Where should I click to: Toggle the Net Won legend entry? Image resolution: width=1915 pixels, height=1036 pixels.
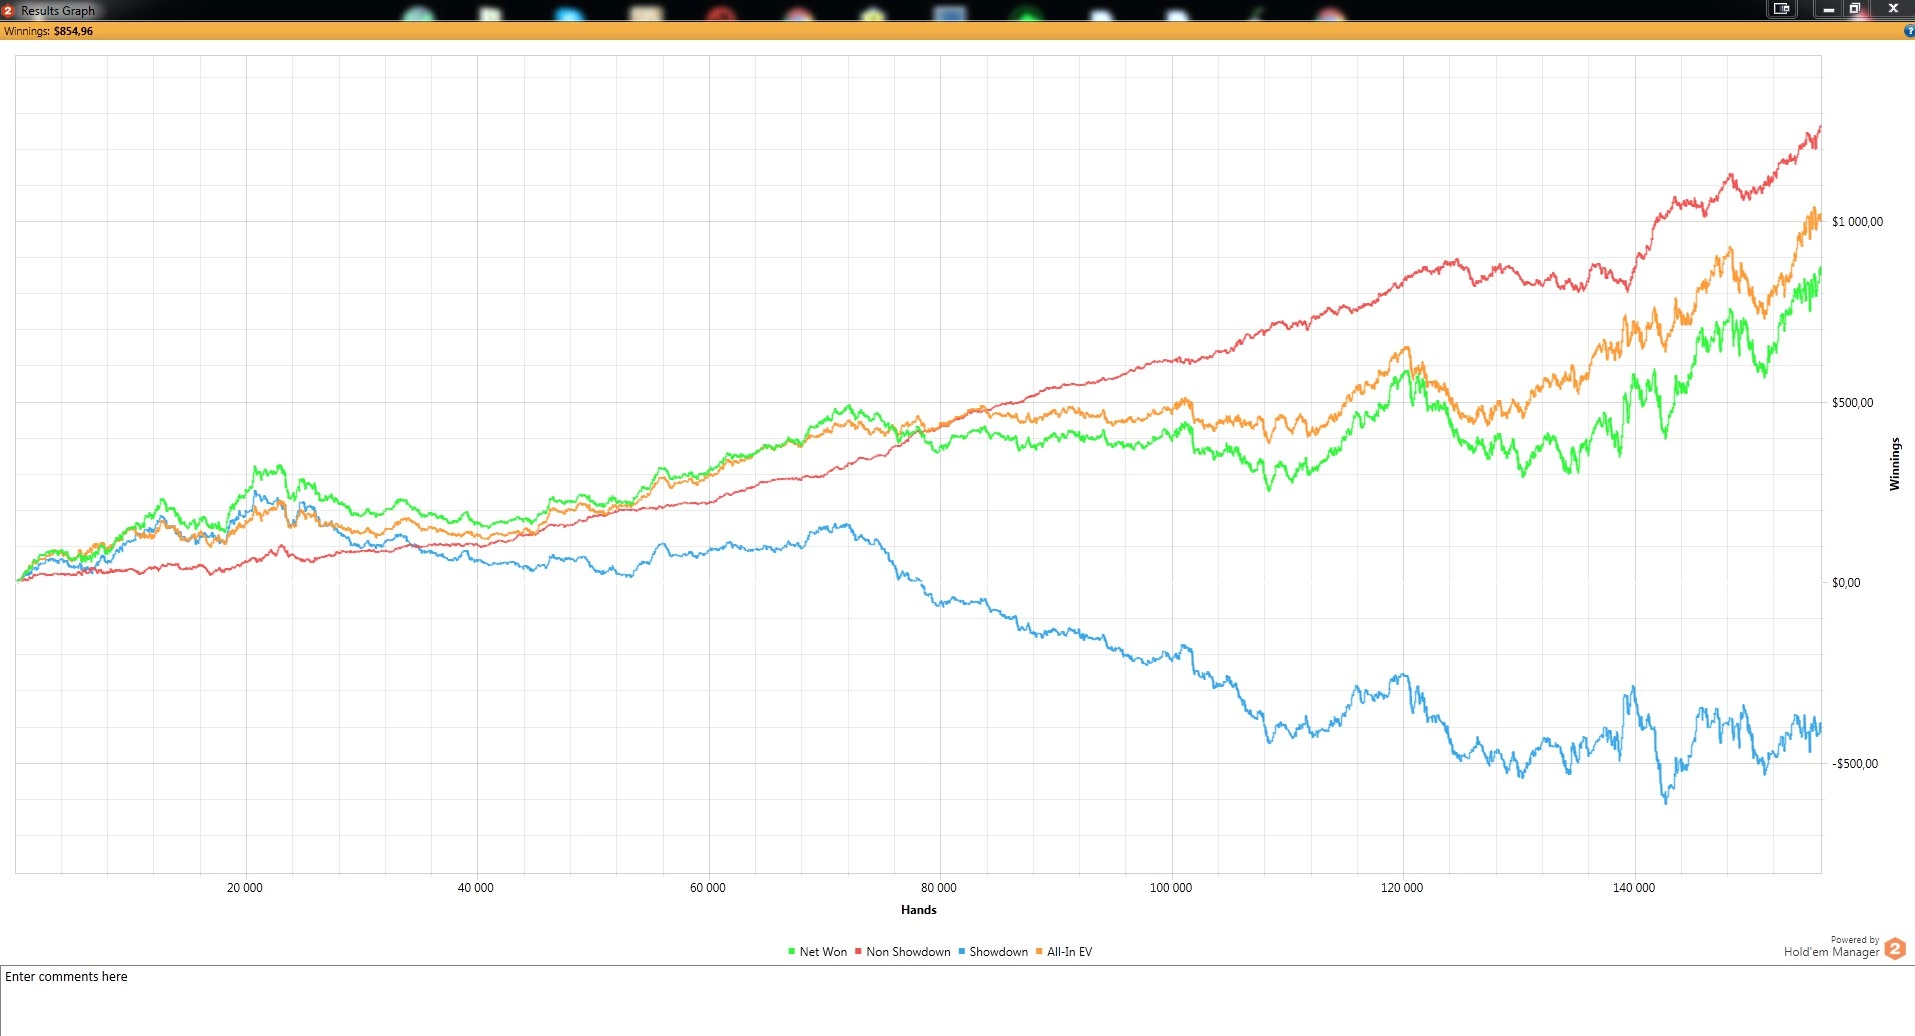click(x=817, y=952)
